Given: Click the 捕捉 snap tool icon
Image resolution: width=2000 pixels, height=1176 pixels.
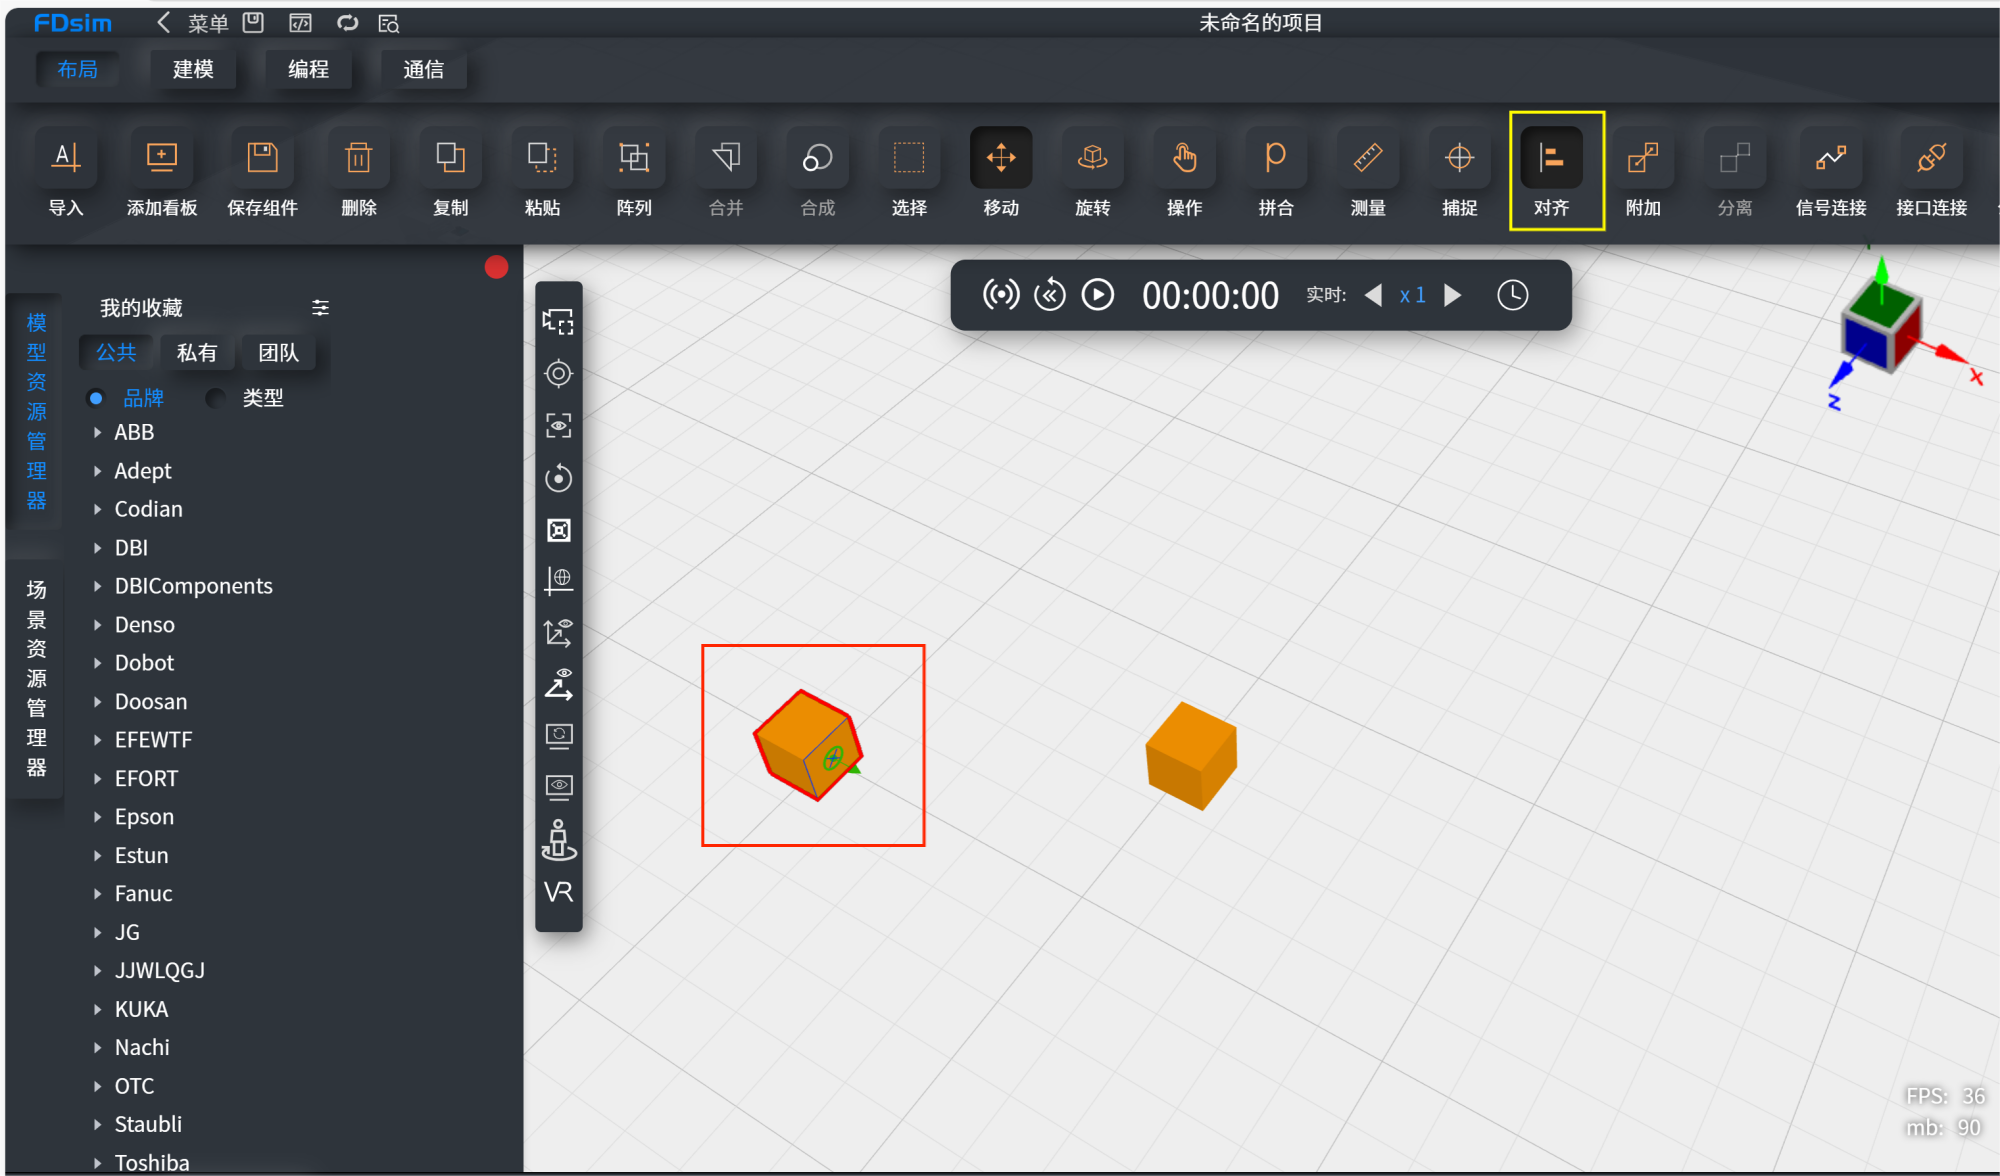Looking at the screenshot, I should tap(1459, 158).
